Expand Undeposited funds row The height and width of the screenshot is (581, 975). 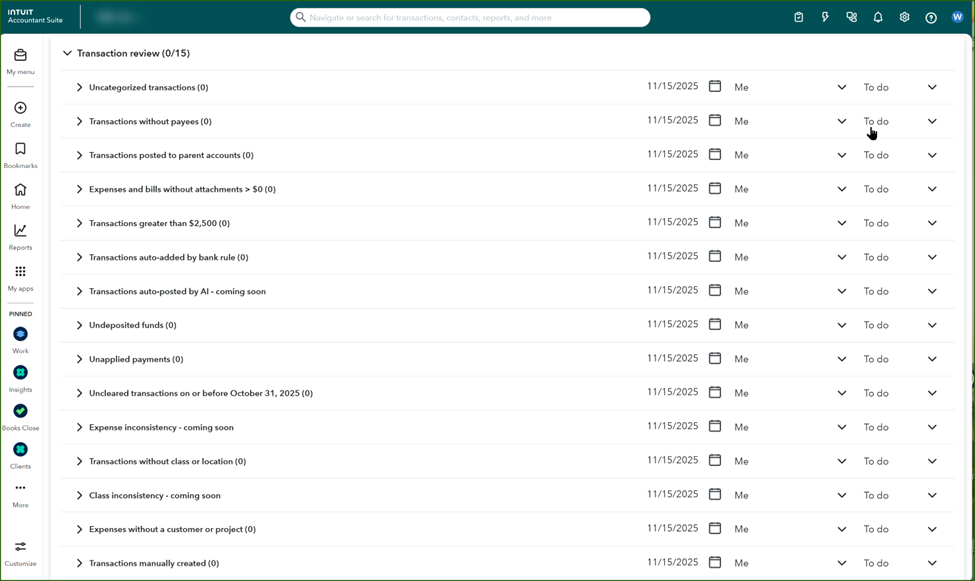point(80,325)
